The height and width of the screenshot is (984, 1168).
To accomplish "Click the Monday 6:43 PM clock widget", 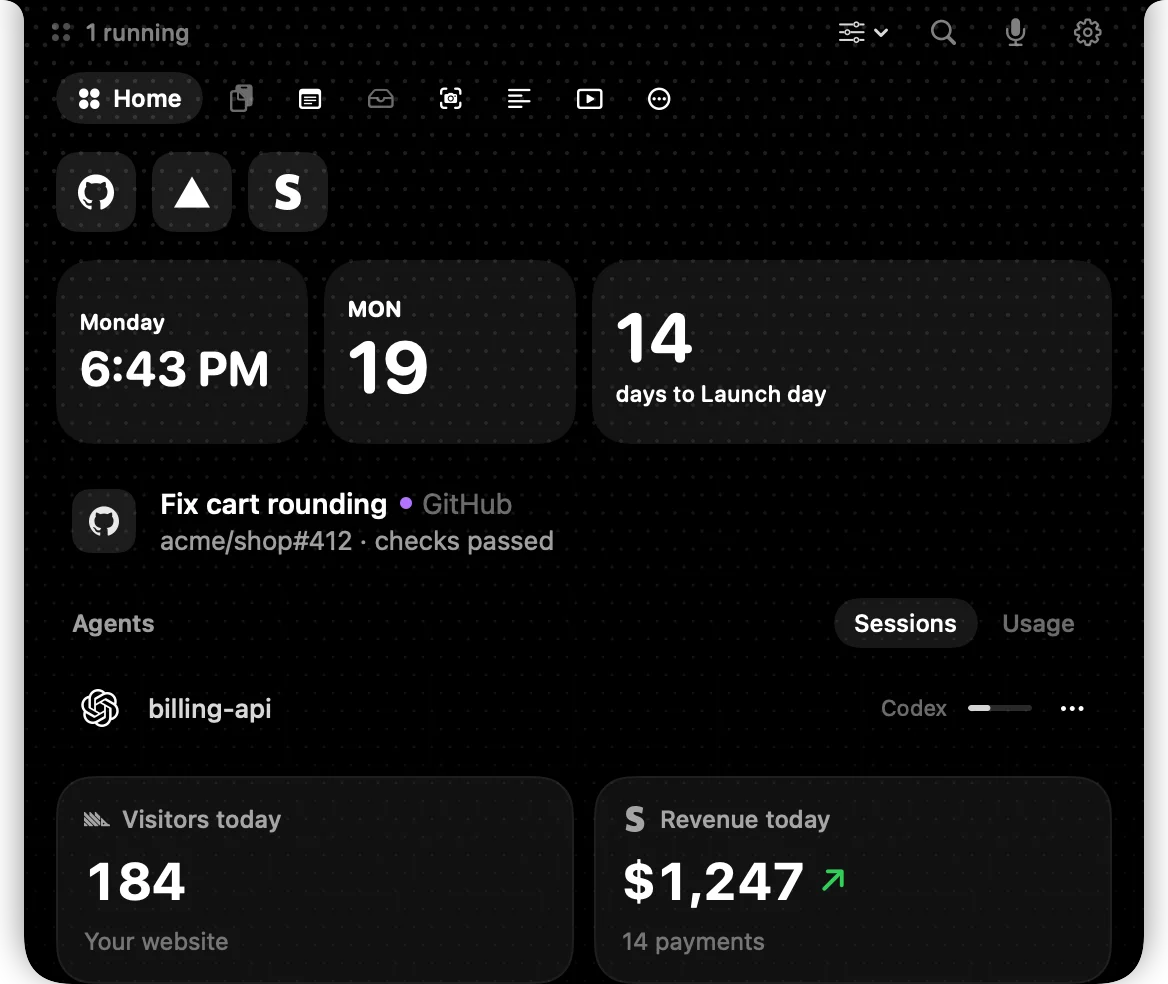I will pyautogui.click(x=182, y=352).
